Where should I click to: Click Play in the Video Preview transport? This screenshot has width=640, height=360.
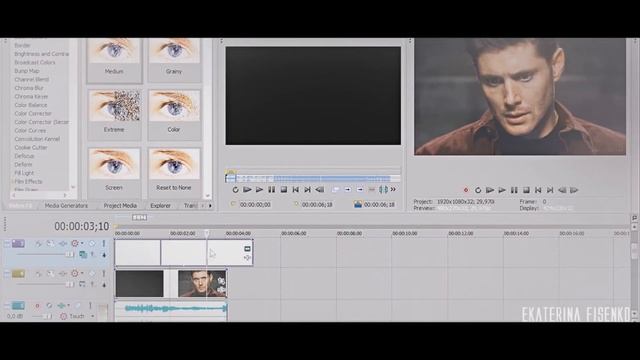click(502, 190)
